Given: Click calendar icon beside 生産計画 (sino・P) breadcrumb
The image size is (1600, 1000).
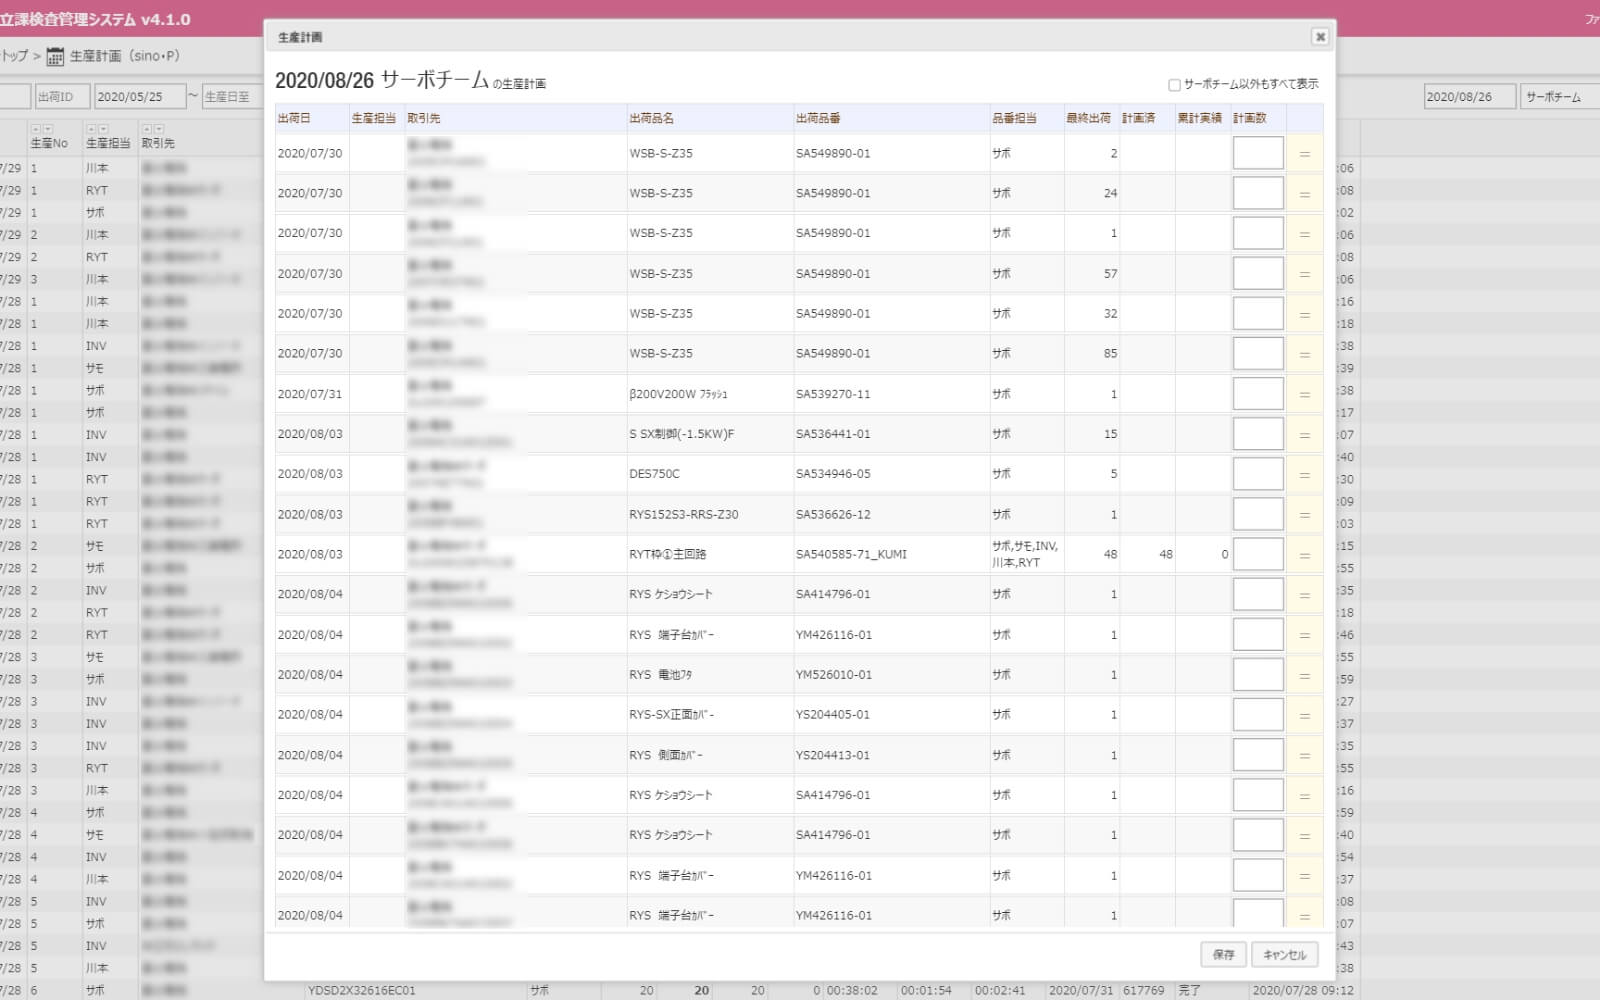Looking at the screenshot, I should point(56,57).
